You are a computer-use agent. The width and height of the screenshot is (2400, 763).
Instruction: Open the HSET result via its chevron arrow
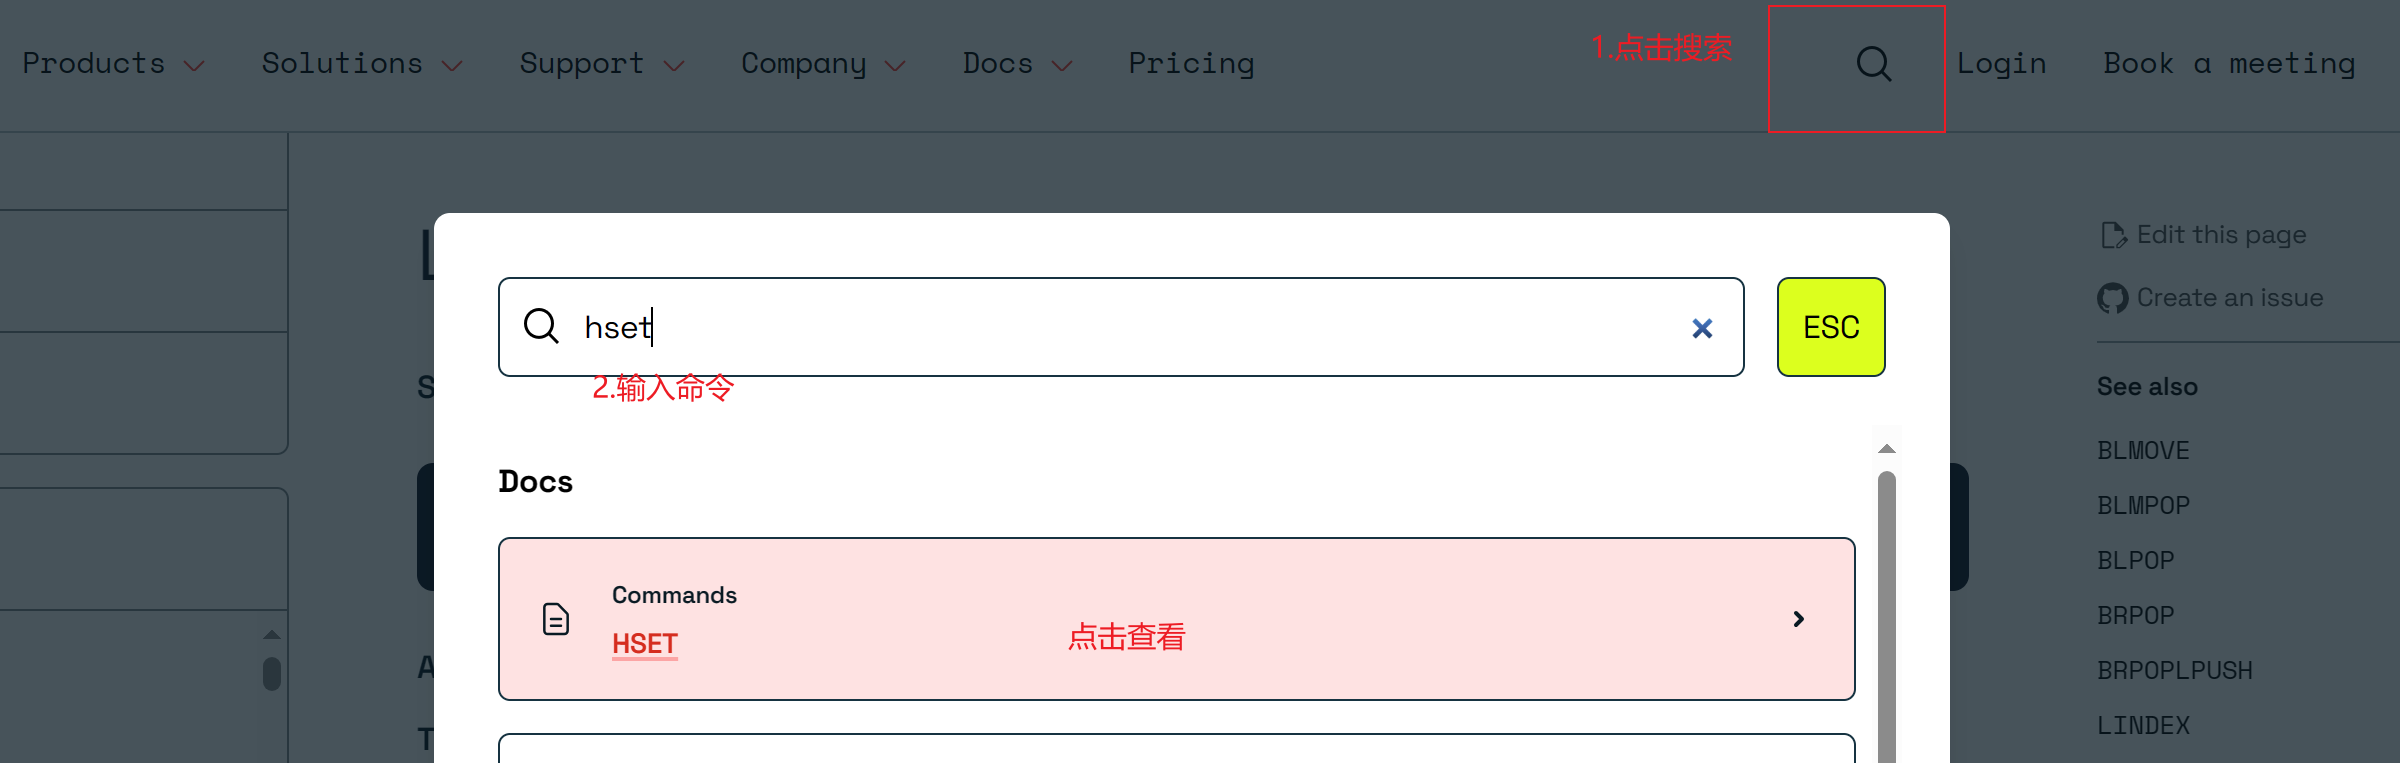point(1798,619)
